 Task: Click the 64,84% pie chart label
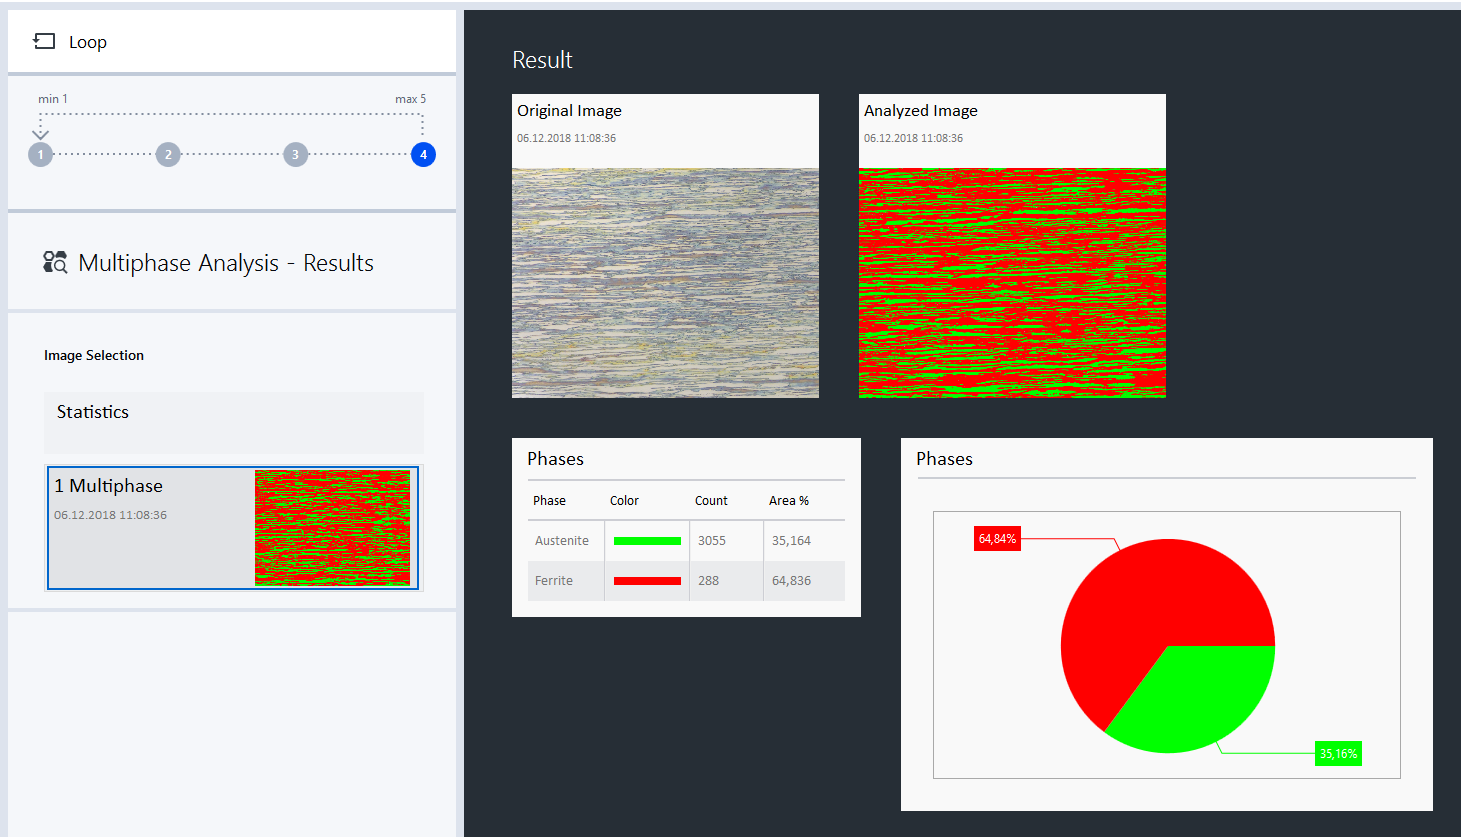click(x=996, y=538)
